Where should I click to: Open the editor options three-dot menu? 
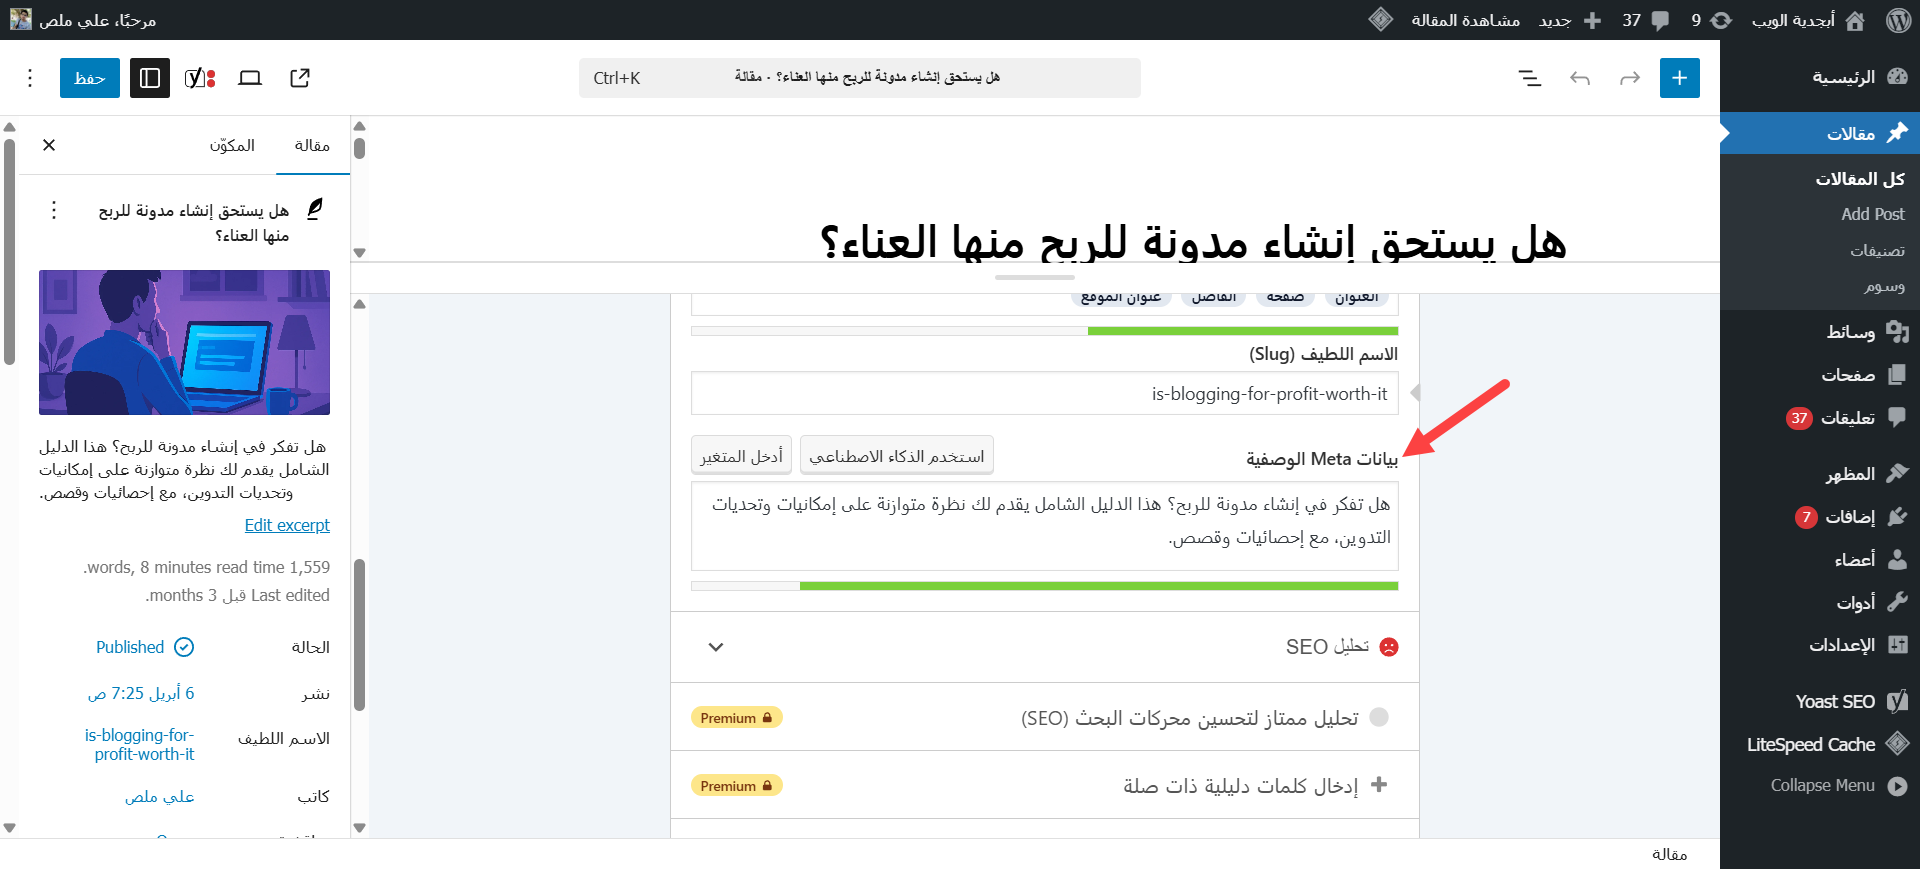click(x=30, y=78)
